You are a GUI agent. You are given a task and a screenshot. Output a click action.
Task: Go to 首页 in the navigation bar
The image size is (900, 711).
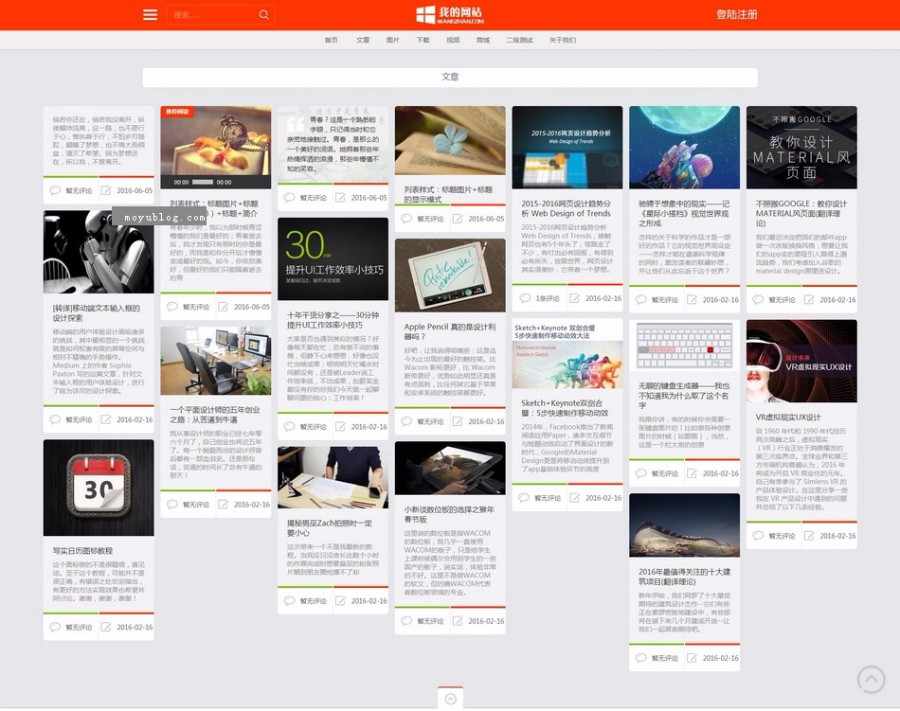coord(331,40)
